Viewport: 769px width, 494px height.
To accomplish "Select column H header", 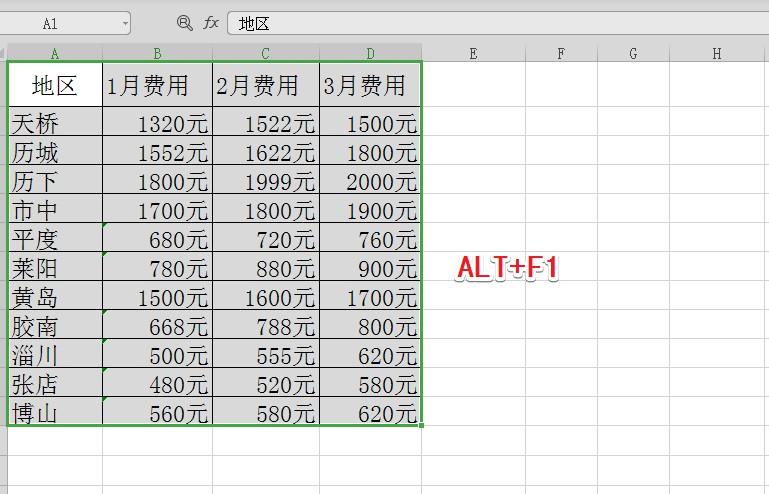I will point(717,53).
